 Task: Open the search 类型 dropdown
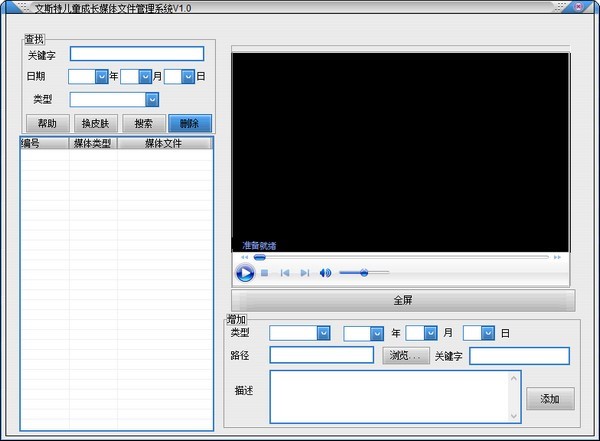click(x=152, y=99)
